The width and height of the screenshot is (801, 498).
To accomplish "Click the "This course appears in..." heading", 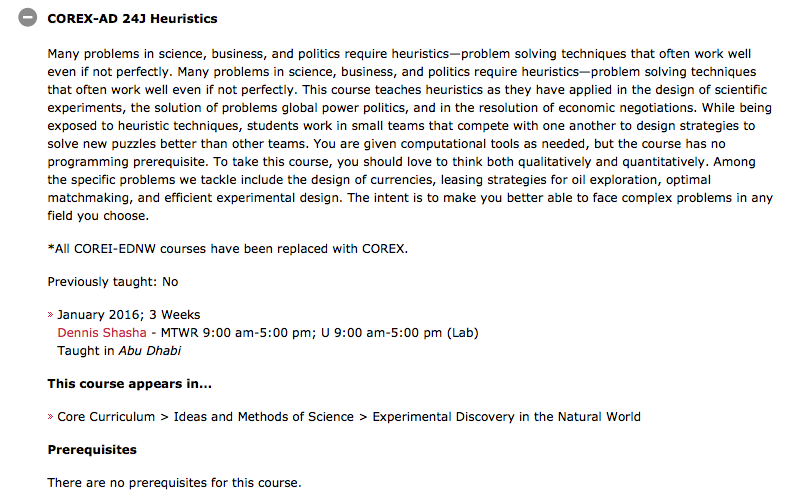I will 129,384.
